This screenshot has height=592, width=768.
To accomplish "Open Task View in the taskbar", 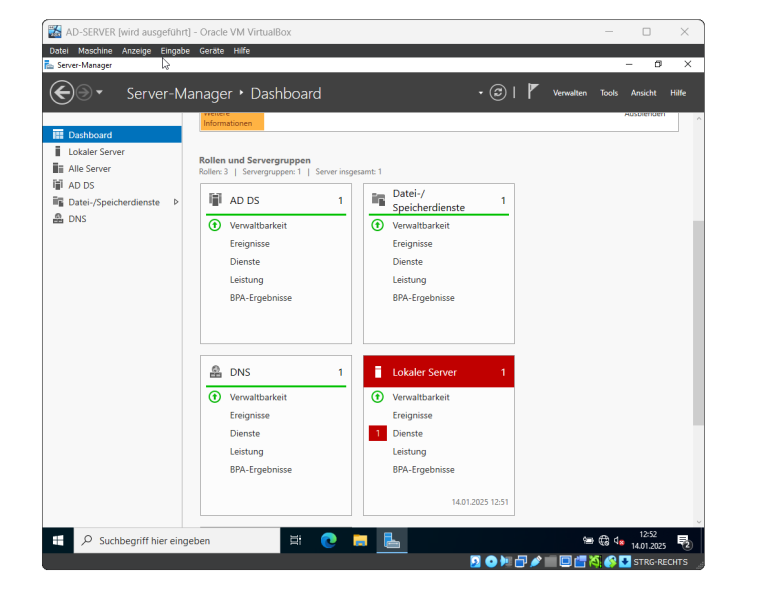I will 295,541.
